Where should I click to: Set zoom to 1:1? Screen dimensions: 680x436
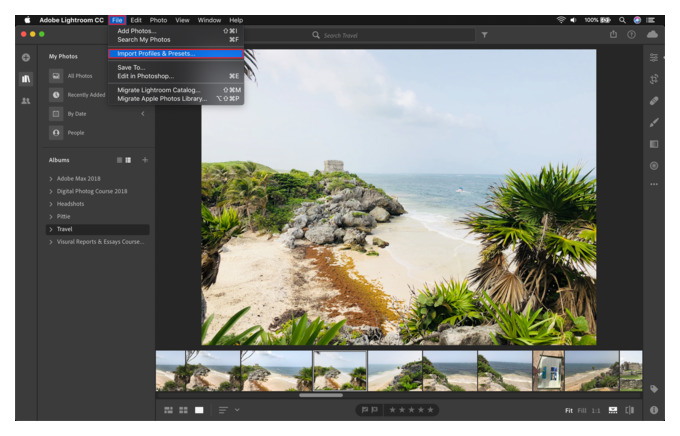coord(596,410)
